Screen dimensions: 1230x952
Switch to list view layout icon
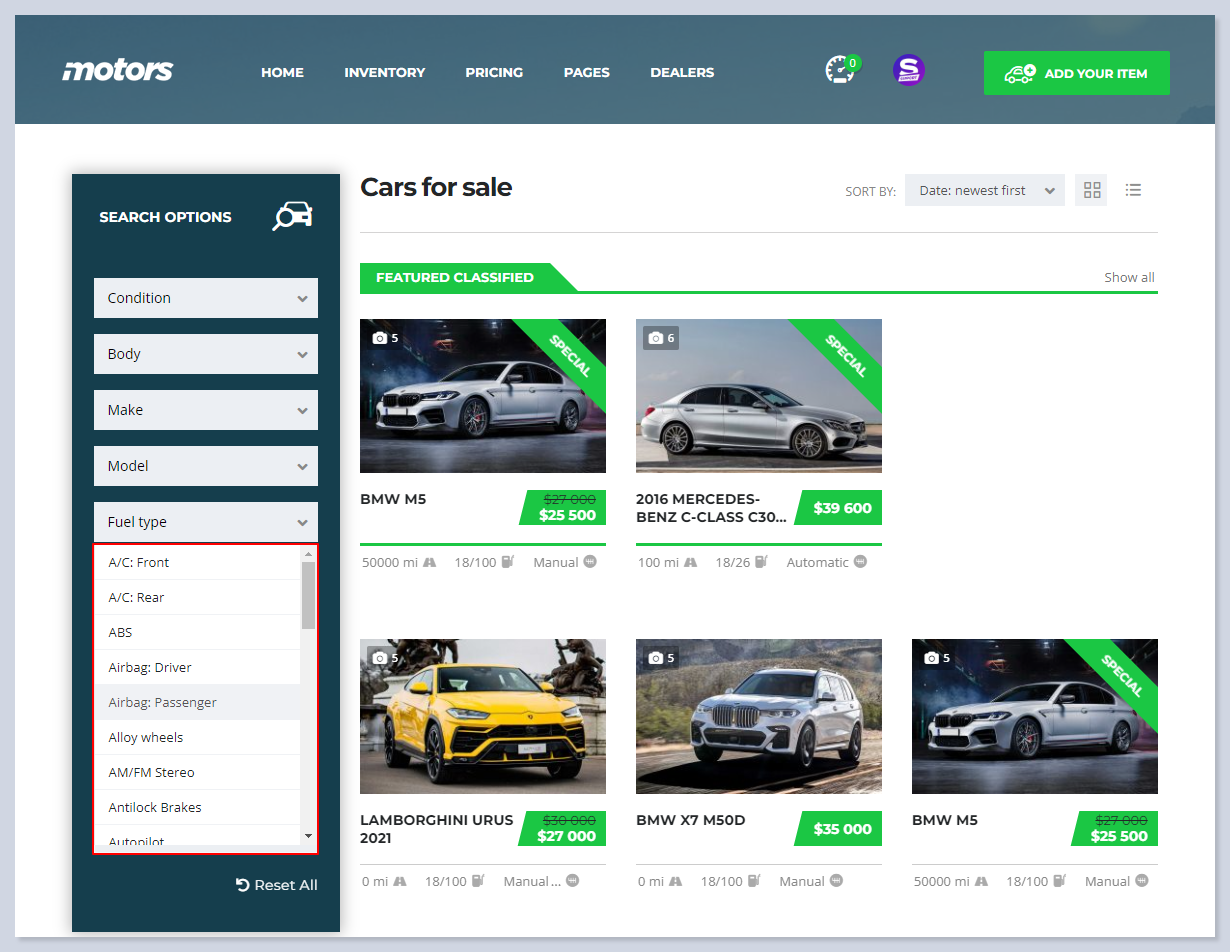(1133, 190)
